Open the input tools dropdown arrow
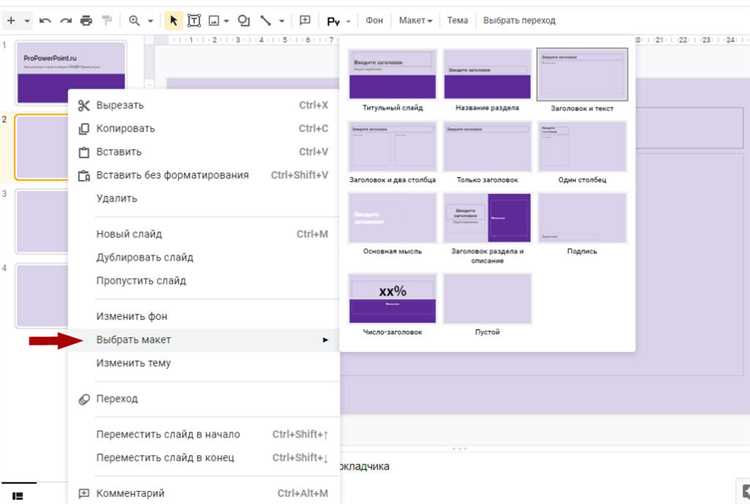Image resolution: width=750 pixels, height=504 pixels. click(x=348, y=22)
